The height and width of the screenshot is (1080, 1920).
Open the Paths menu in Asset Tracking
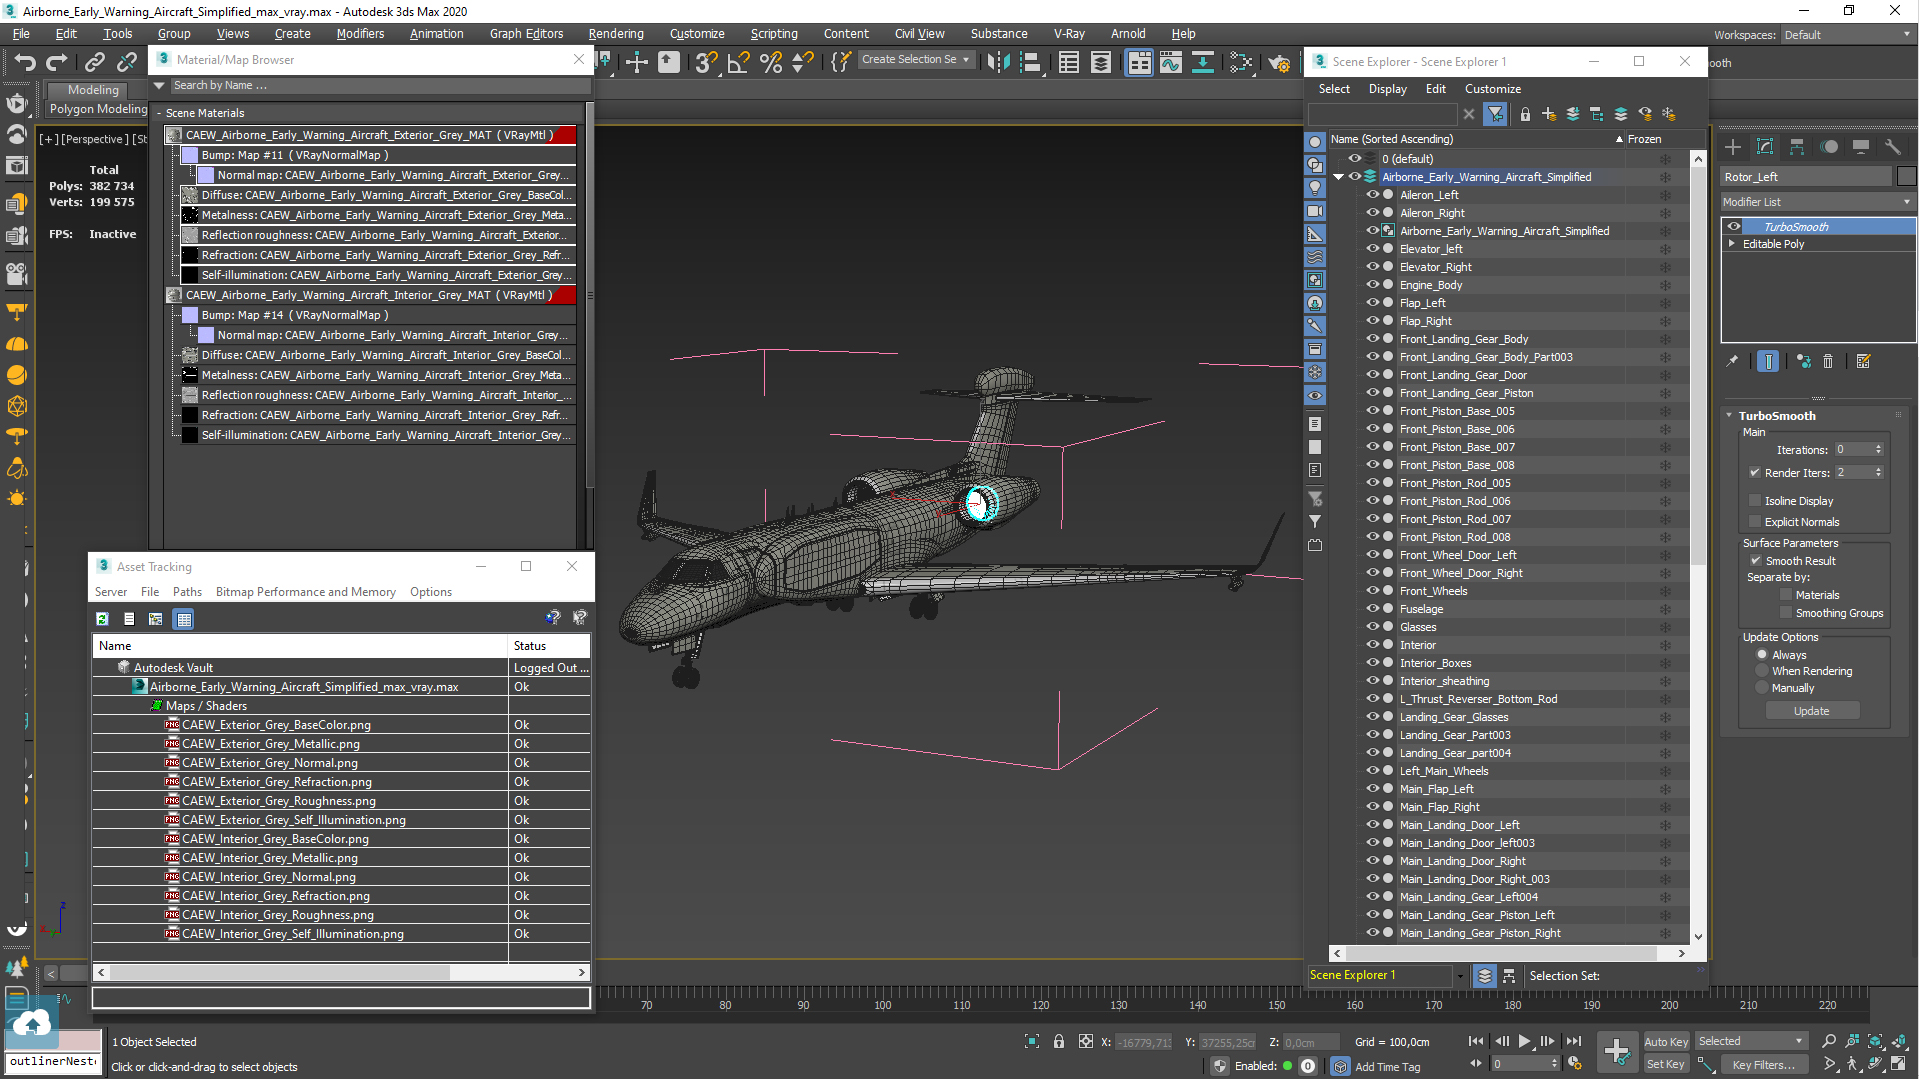[187, 592]
